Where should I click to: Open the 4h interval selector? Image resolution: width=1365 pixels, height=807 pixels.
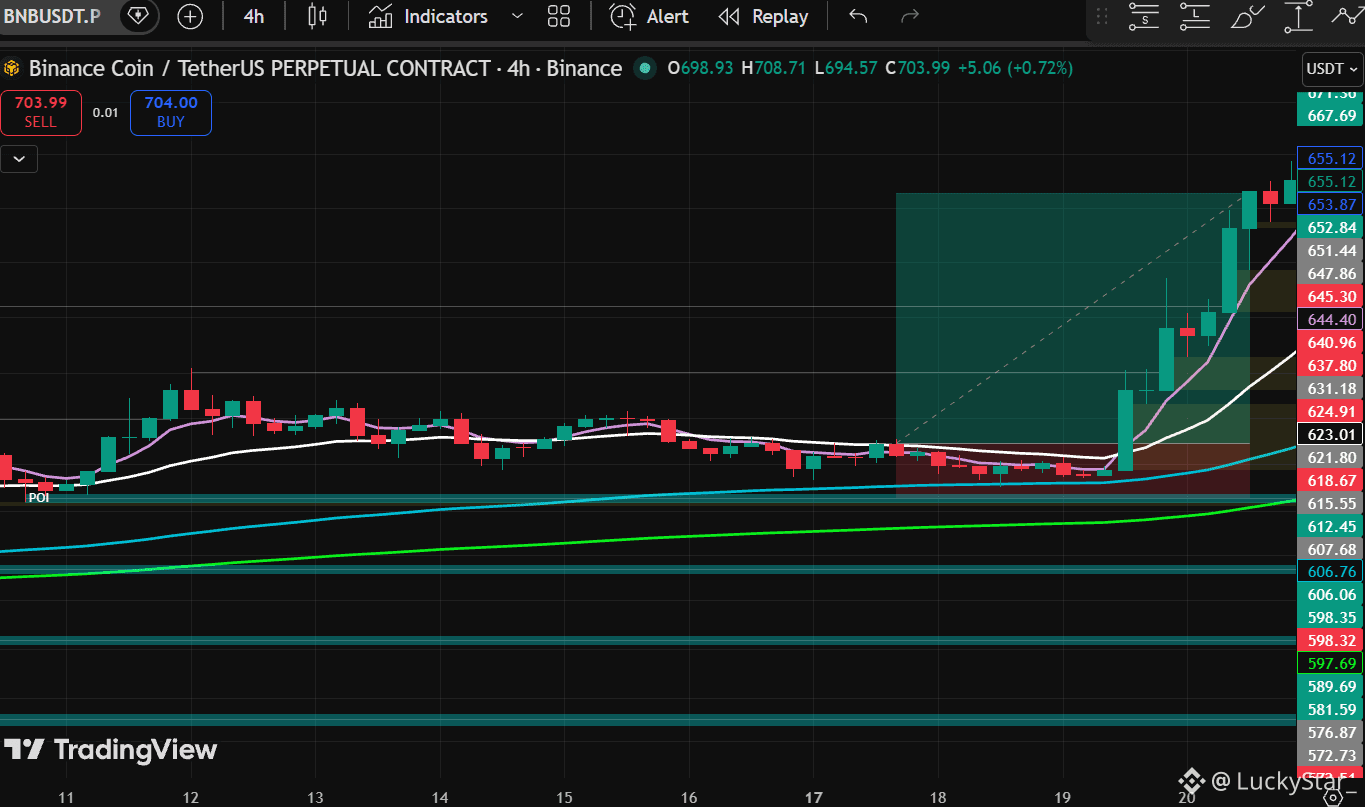pyautogui.click(x=254, y=16)
